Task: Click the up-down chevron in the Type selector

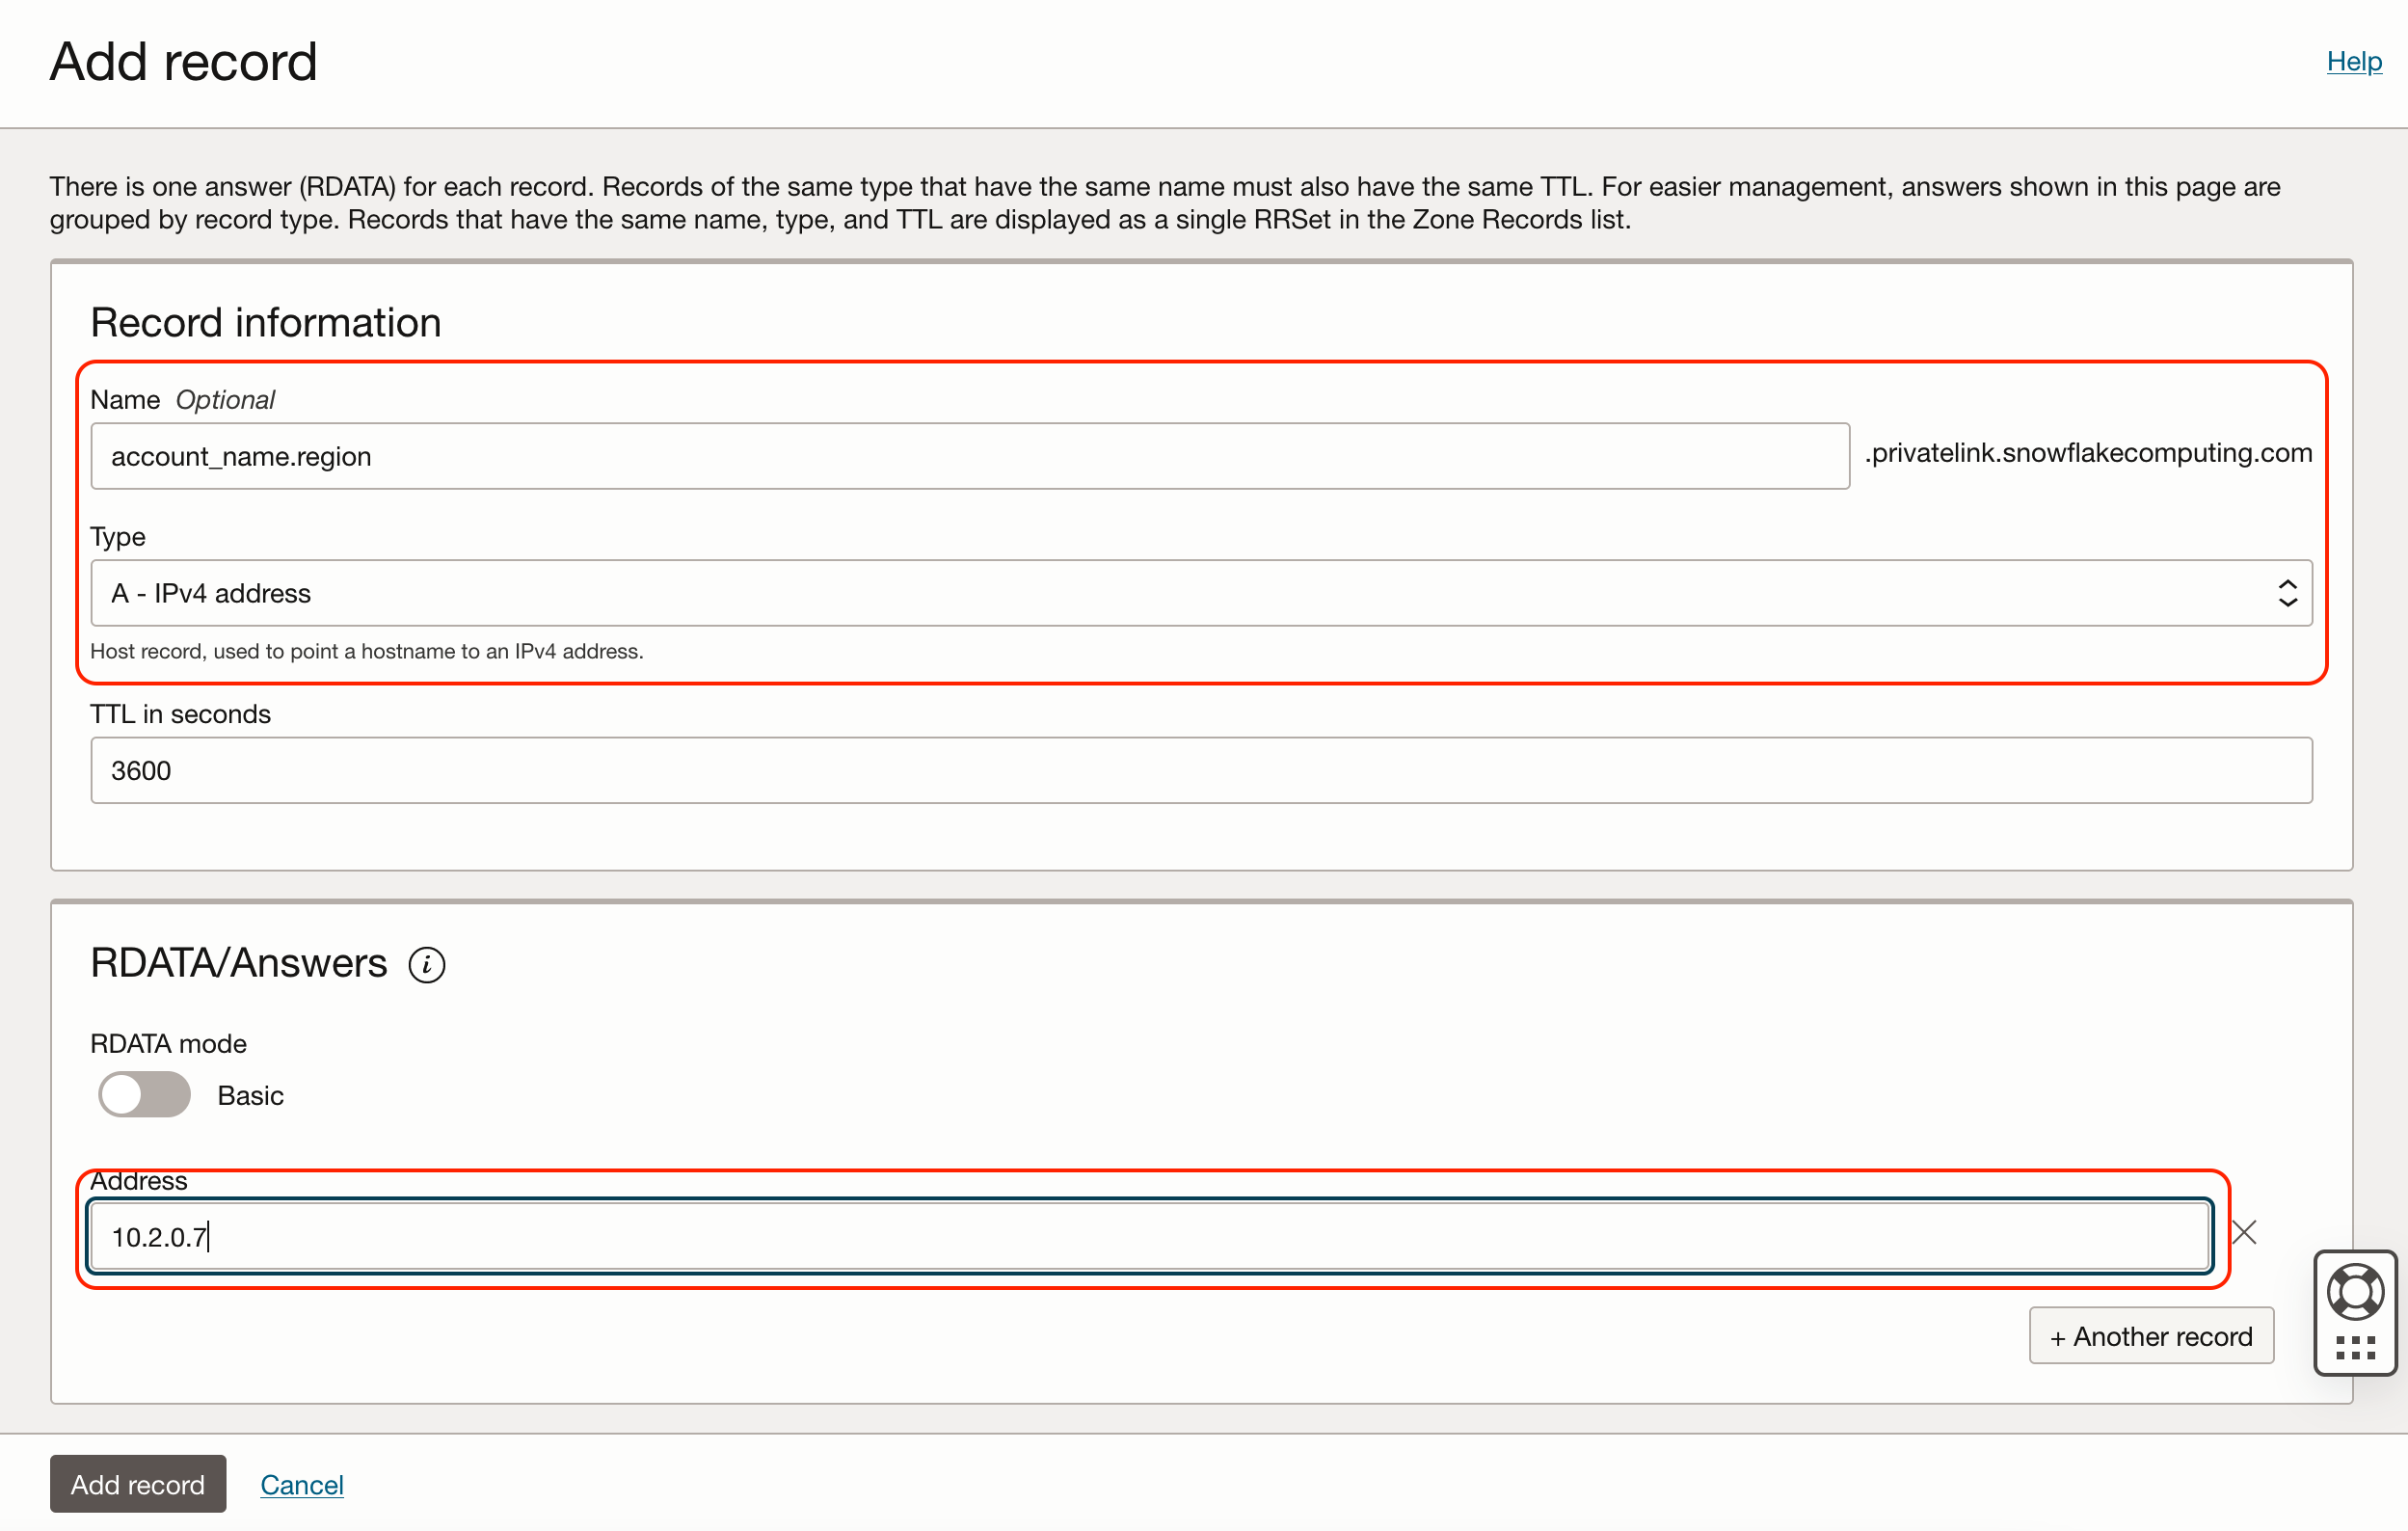Action: (x=2287, y=593)
